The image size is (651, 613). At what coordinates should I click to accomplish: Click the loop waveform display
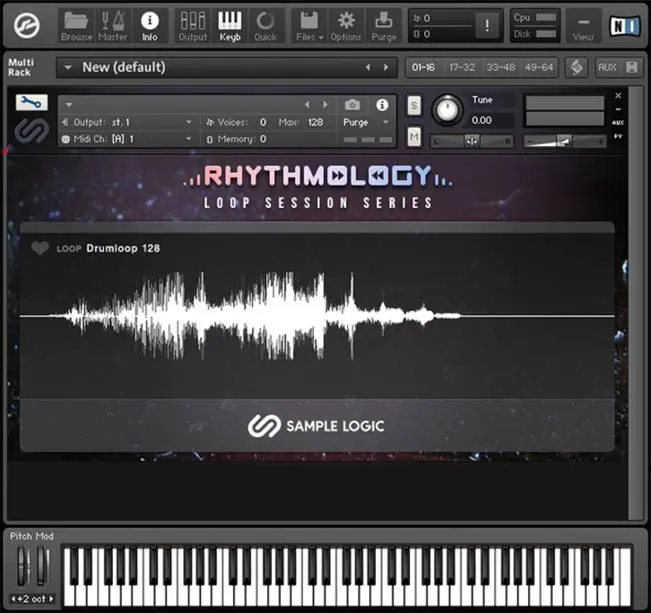pos(317,316)
